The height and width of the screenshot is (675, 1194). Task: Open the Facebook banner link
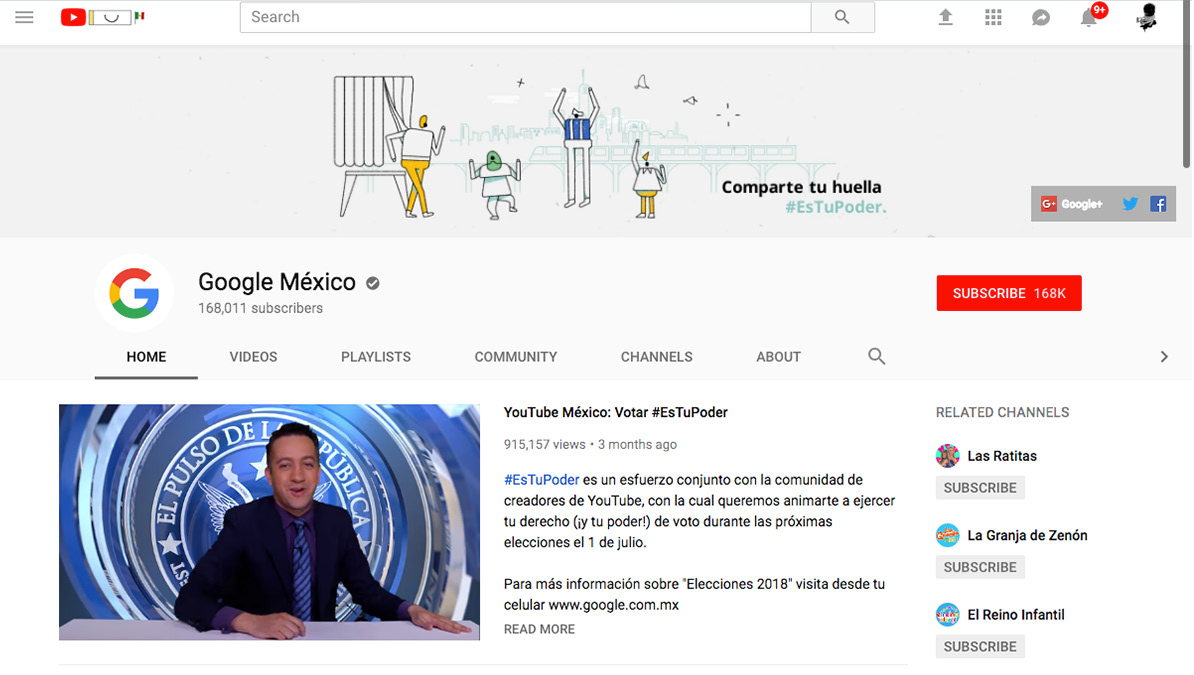point(1158,204)
